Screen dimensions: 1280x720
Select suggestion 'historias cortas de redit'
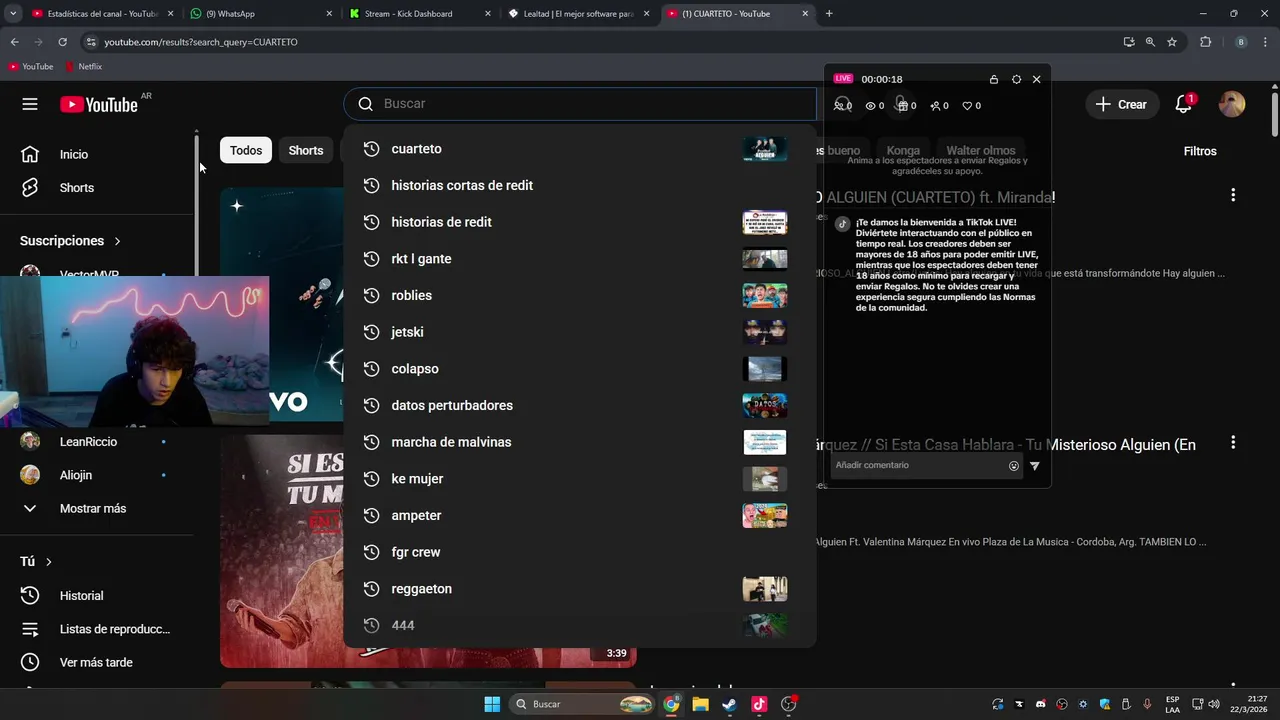(580, 185)
